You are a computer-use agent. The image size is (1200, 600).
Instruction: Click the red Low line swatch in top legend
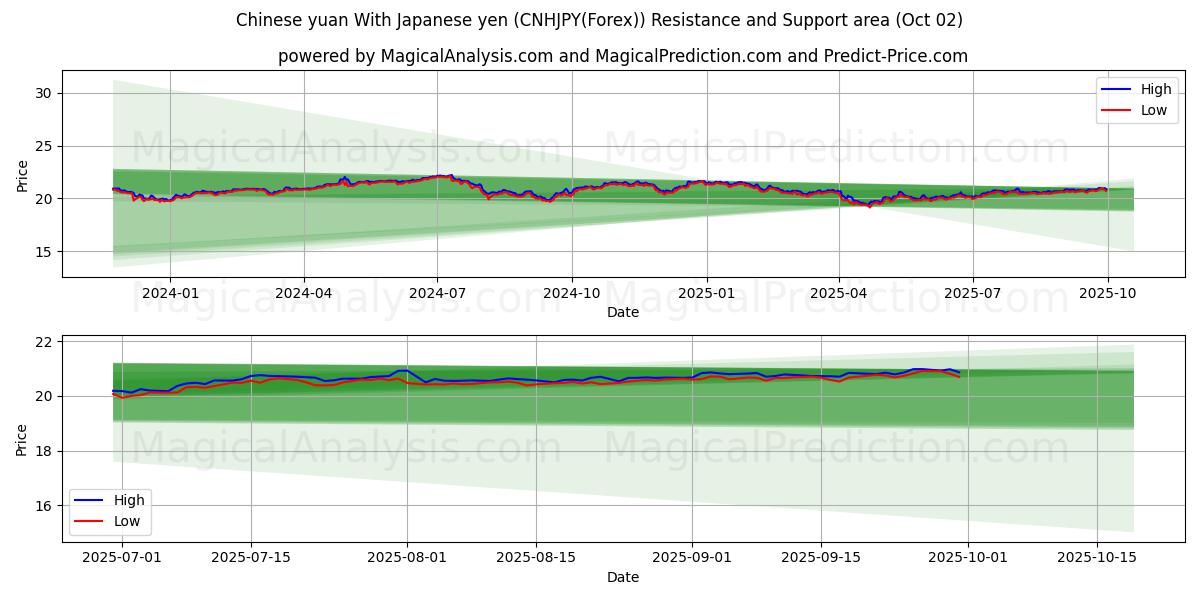point(1116,110)
